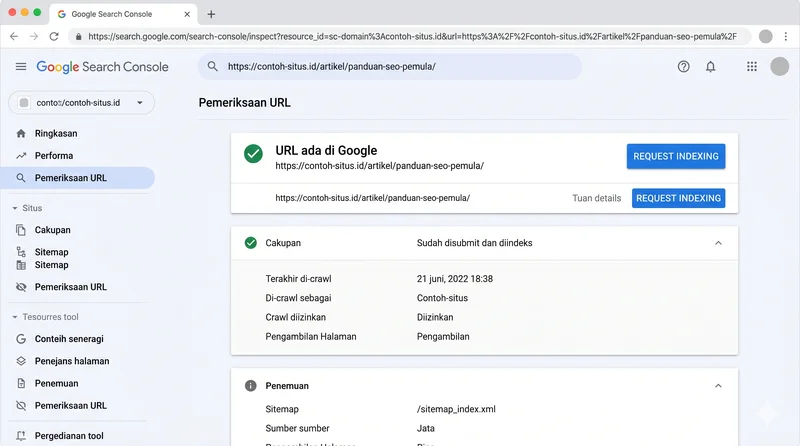
Task: Collapse the Penemuan section chevron
Action: click(718, 386)
